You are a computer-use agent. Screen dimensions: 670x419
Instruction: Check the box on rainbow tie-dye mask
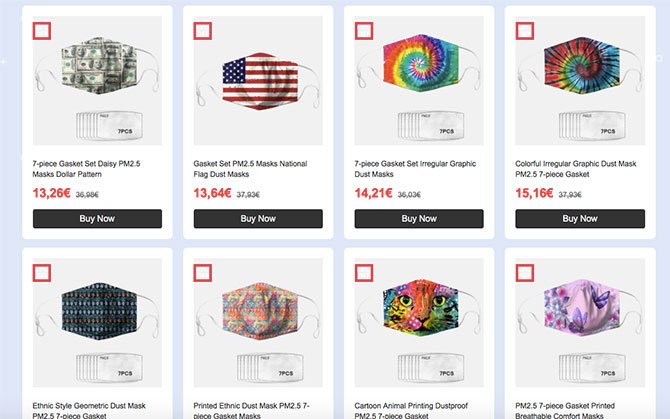[x=363, y=31]
